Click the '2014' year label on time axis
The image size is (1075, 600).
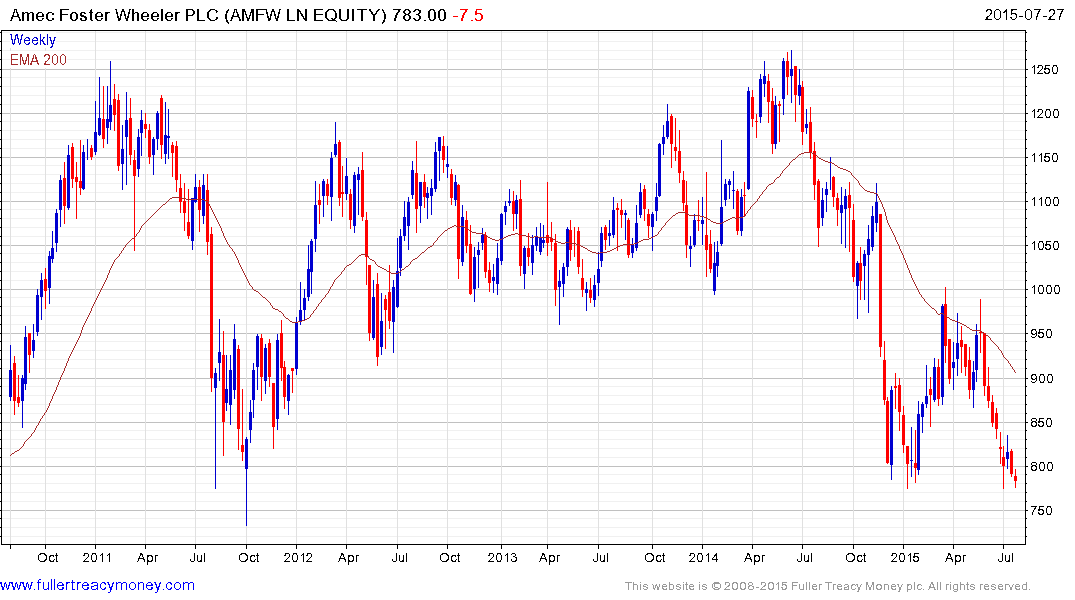(x=703, y=557)
